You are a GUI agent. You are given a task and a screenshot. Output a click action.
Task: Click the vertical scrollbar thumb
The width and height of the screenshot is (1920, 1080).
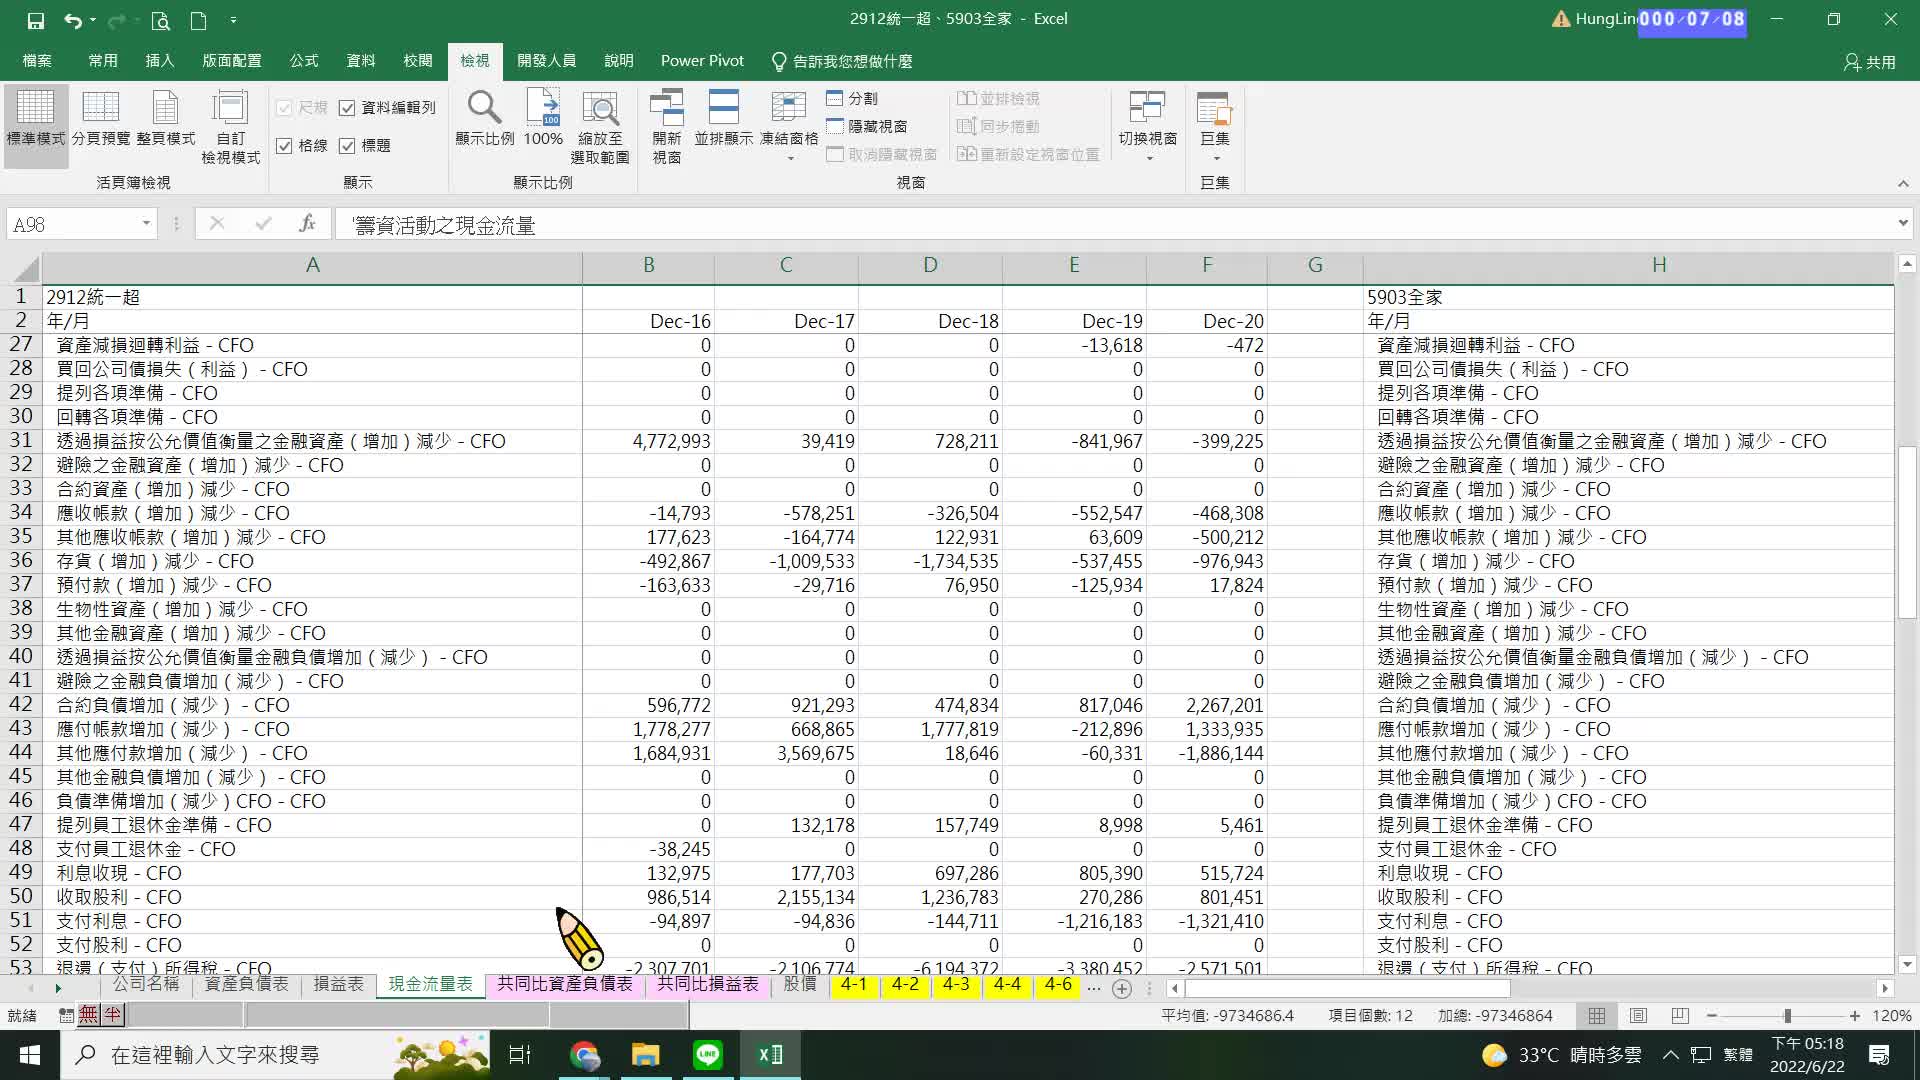[1907, 532]
